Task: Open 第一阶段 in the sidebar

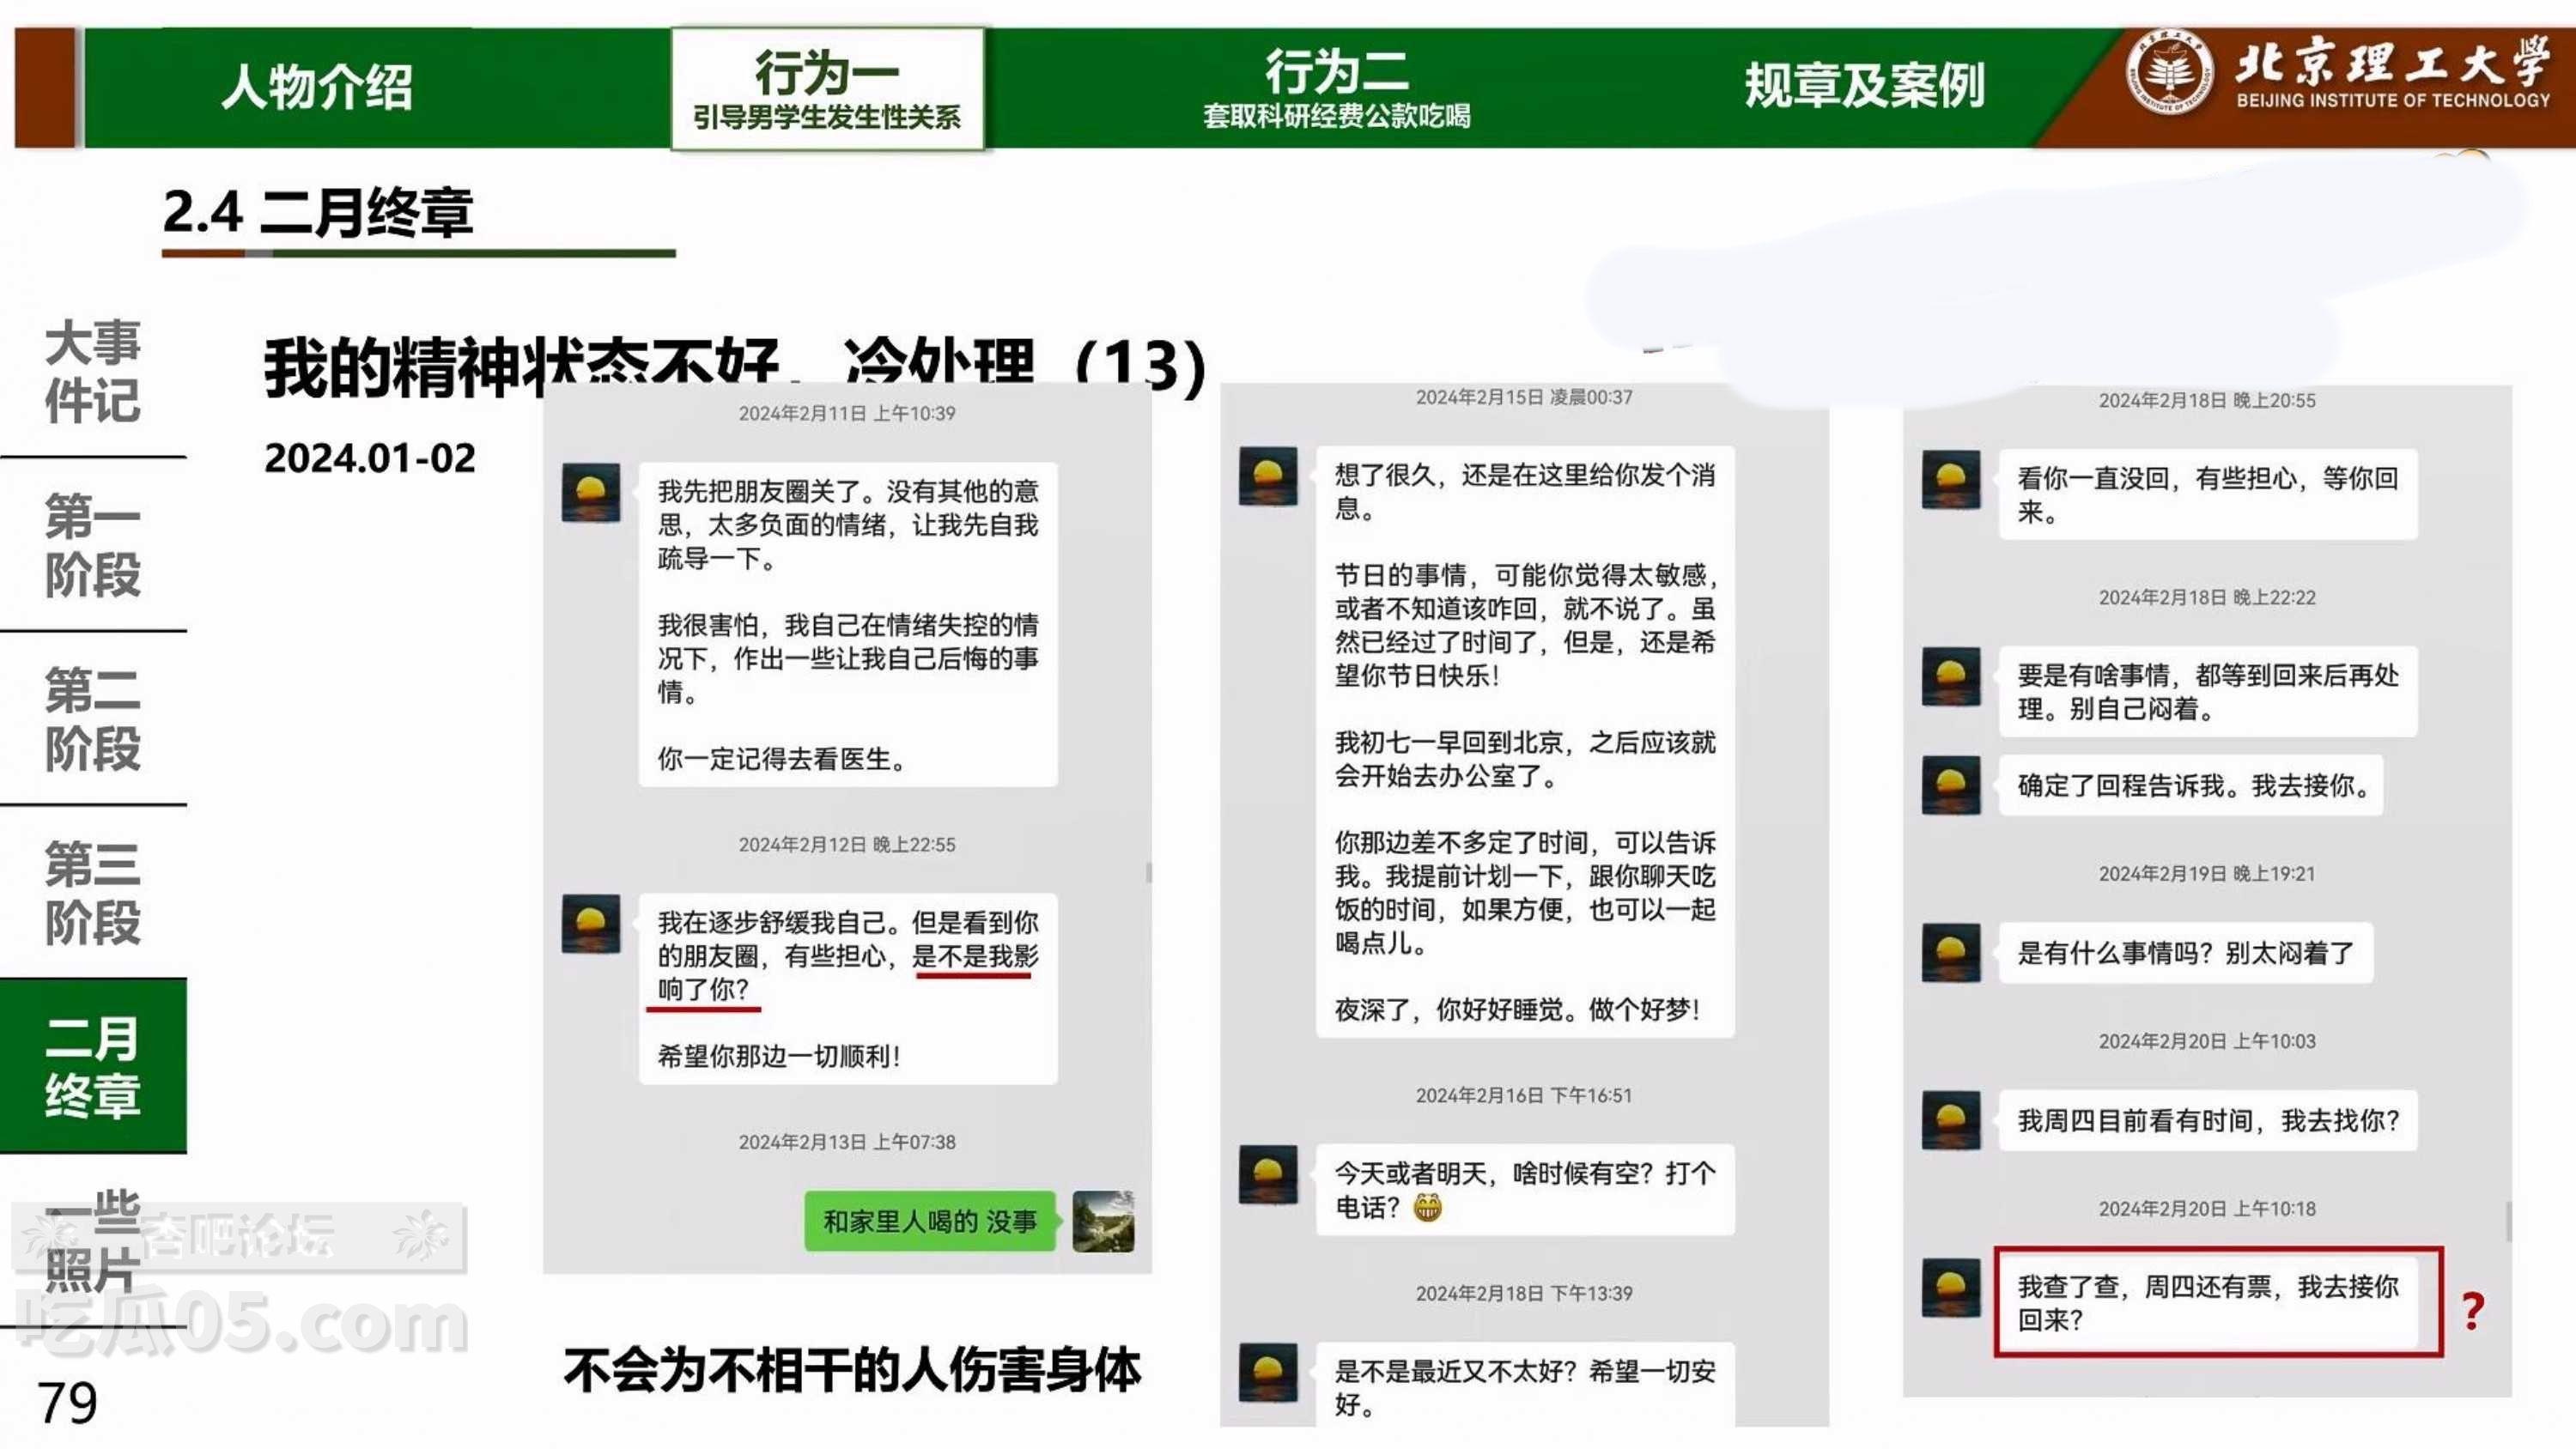Action: tap(92, 545)
